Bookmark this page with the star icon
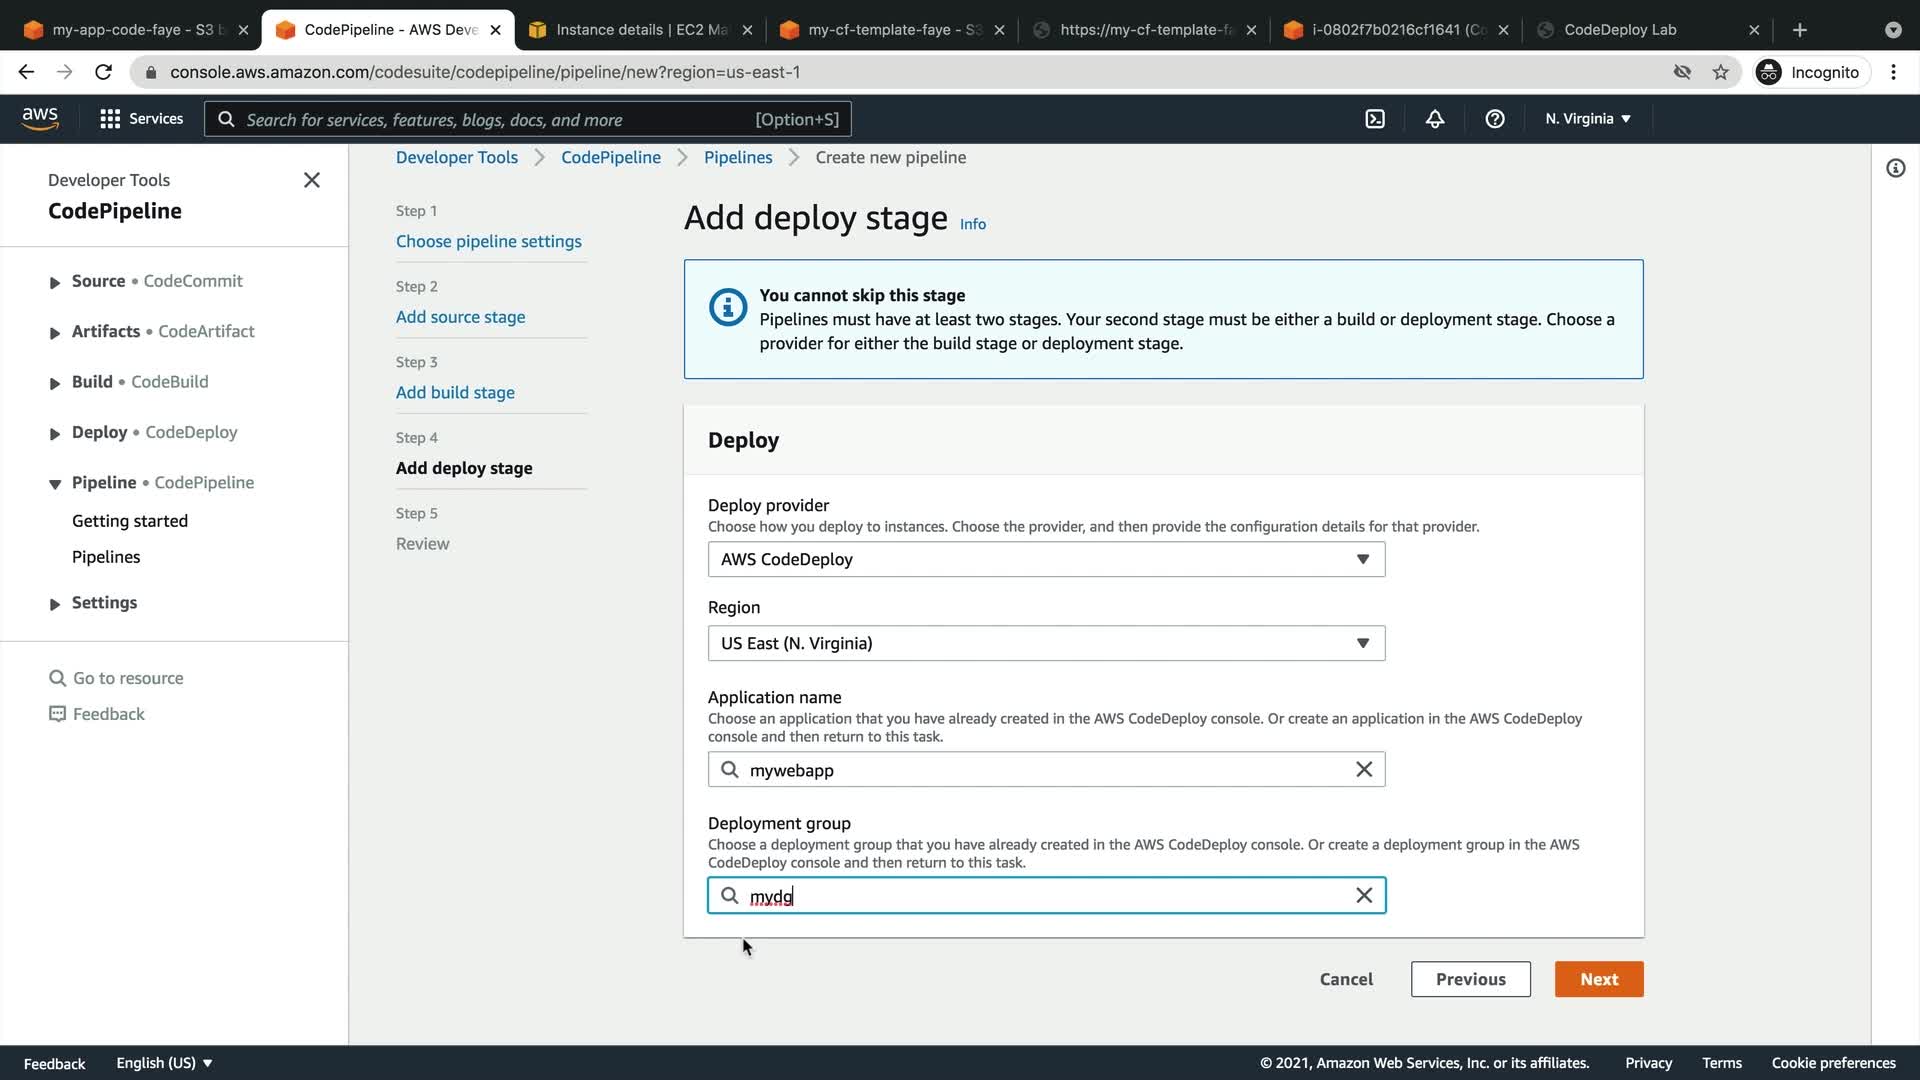This screenshot has width=1920, height=1080. (1720, 72)
